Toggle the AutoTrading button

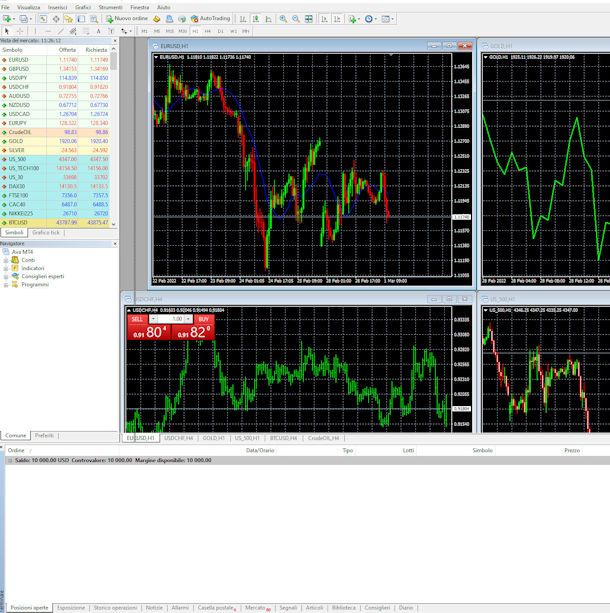tap(210, 18)
